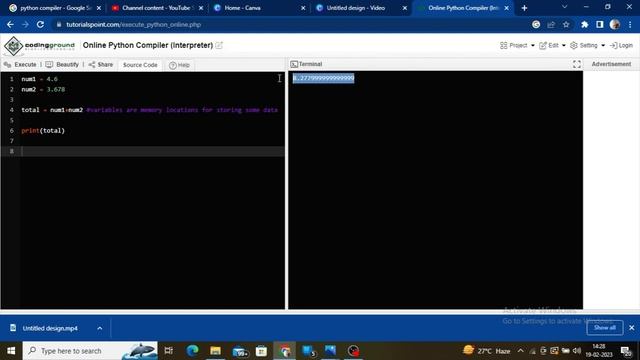This screenshot has width=640, height=360.
Task: Open the Chrome profile avatar
Action: click(615, 24)
